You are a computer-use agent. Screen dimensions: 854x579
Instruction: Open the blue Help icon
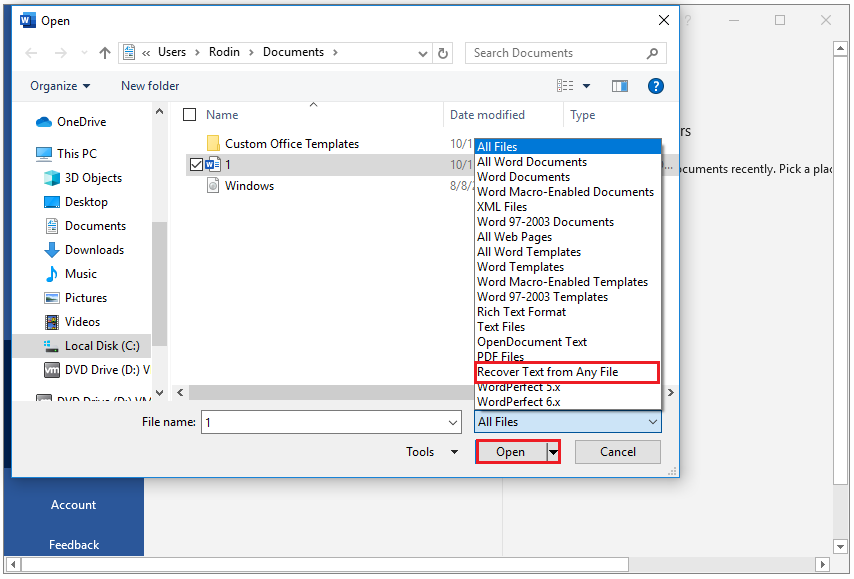(655, 86)
